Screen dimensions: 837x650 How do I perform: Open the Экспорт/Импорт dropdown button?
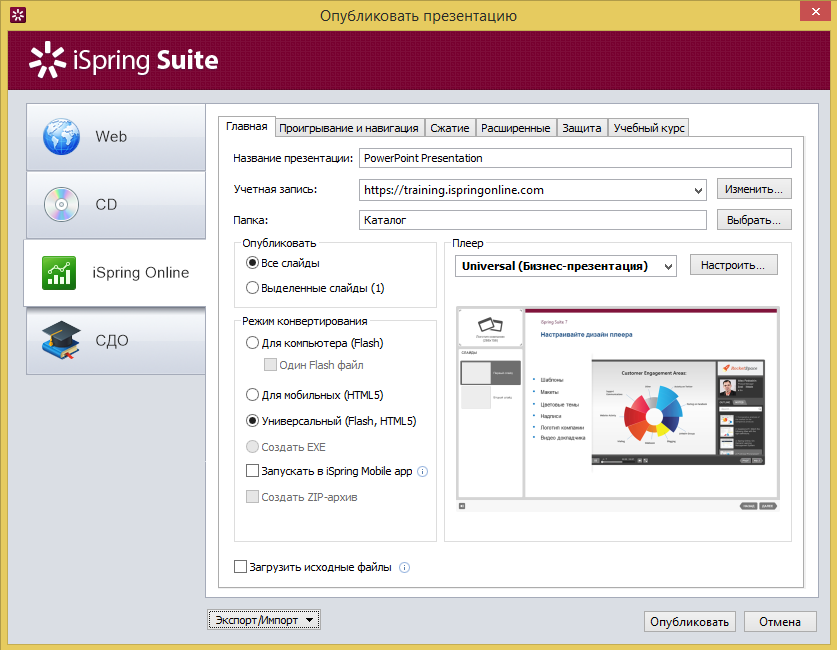pos(264,620)
